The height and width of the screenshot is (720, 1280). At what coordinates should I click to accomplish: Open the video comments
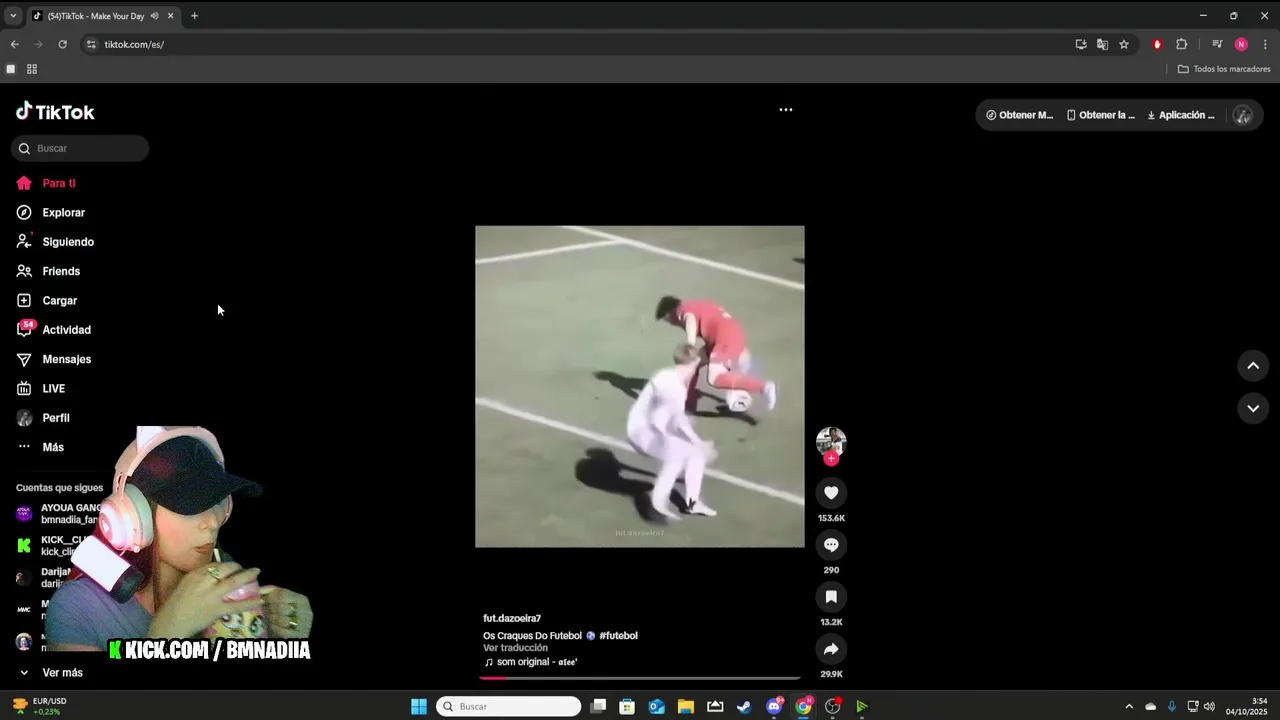(x=831, y=545)
